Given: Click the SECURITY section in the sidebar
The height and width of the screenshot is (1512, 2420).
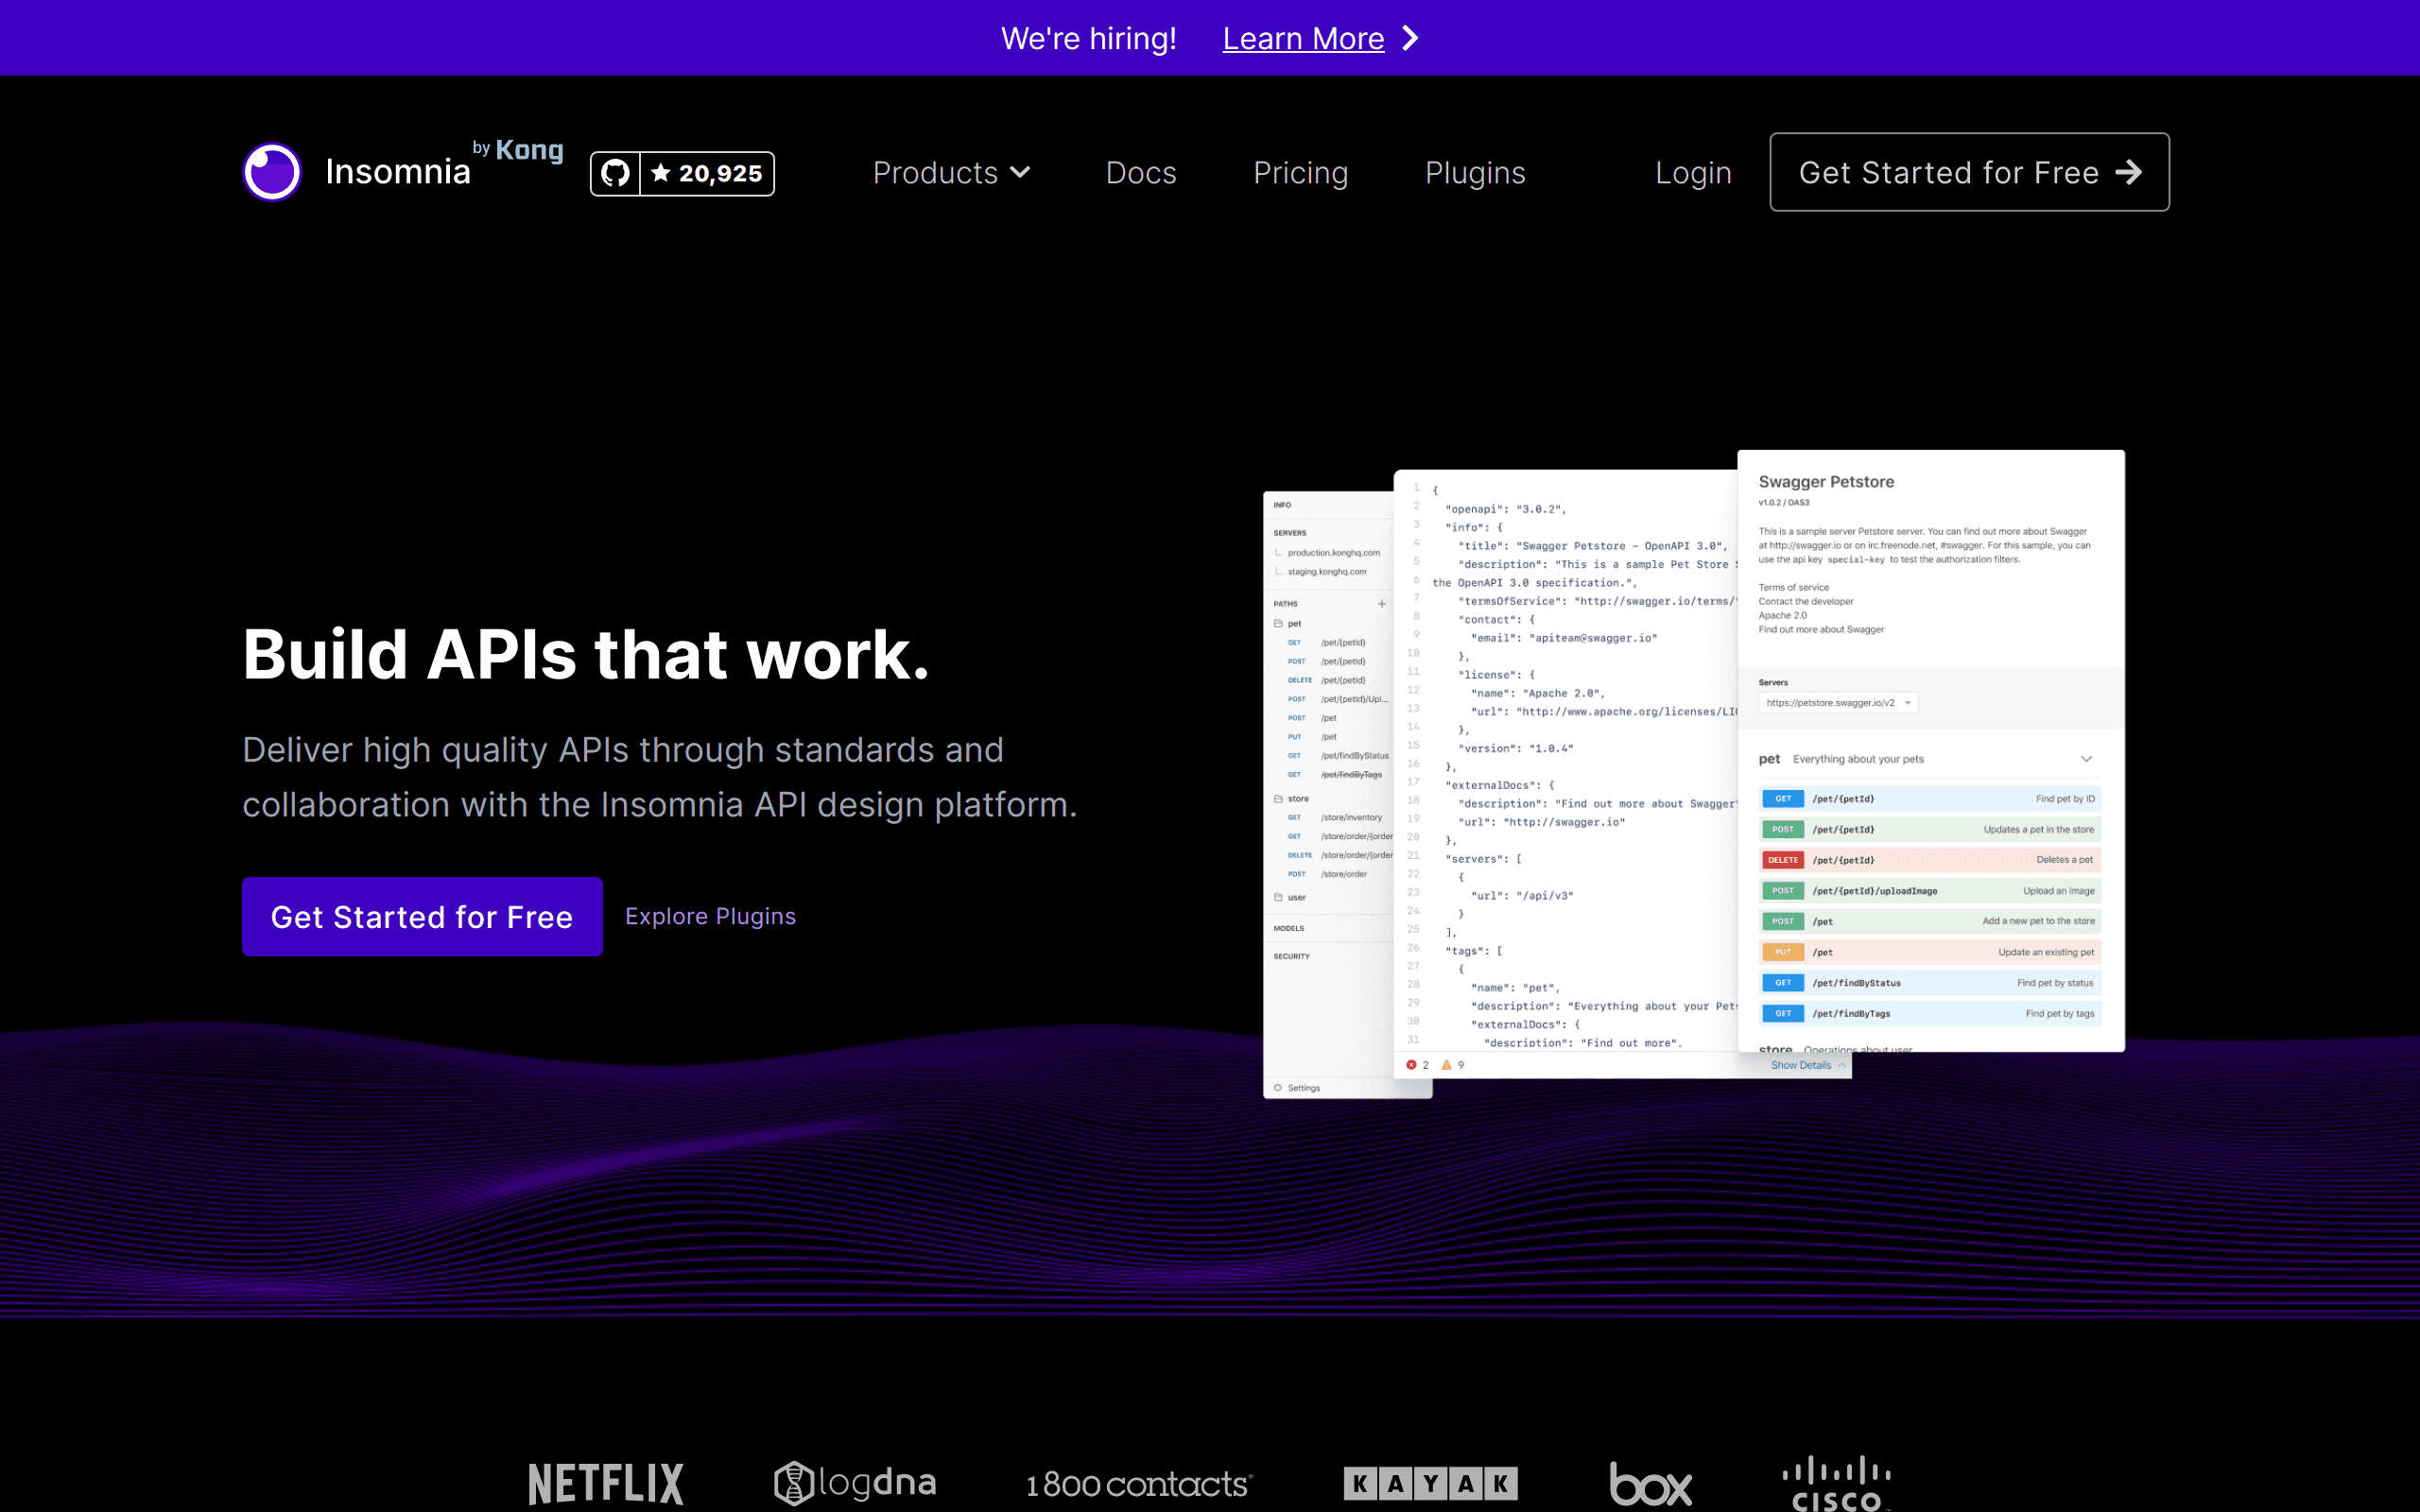Looking at the screenshot, I should [1291, 956].
